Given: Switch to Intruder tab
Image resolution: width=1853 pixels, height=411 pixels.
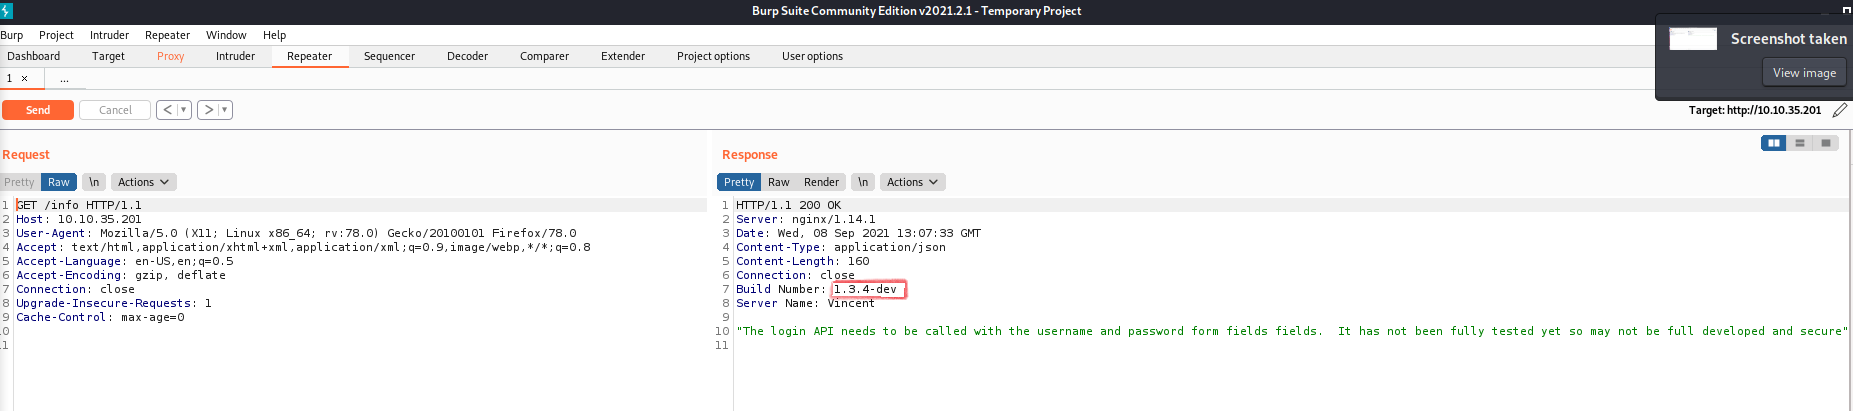Looking at the screenshot, I should (235, 56).
